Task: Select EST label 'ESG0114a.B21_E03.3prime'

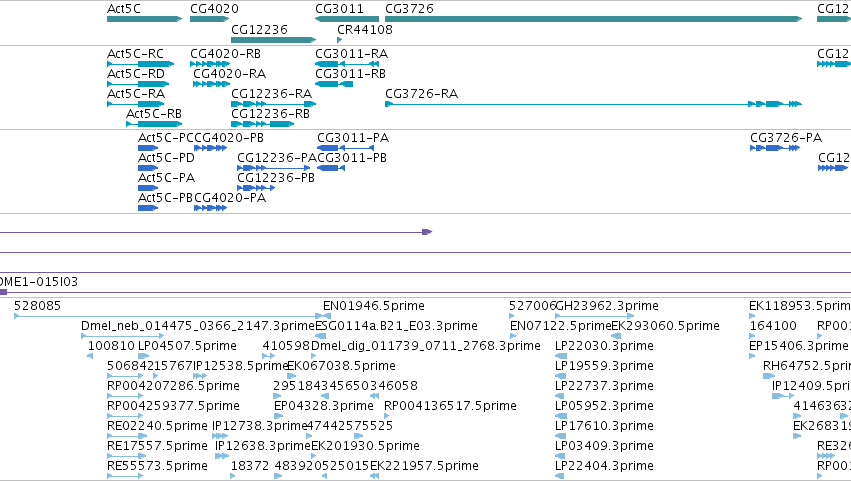Action: tap(396, 326)
